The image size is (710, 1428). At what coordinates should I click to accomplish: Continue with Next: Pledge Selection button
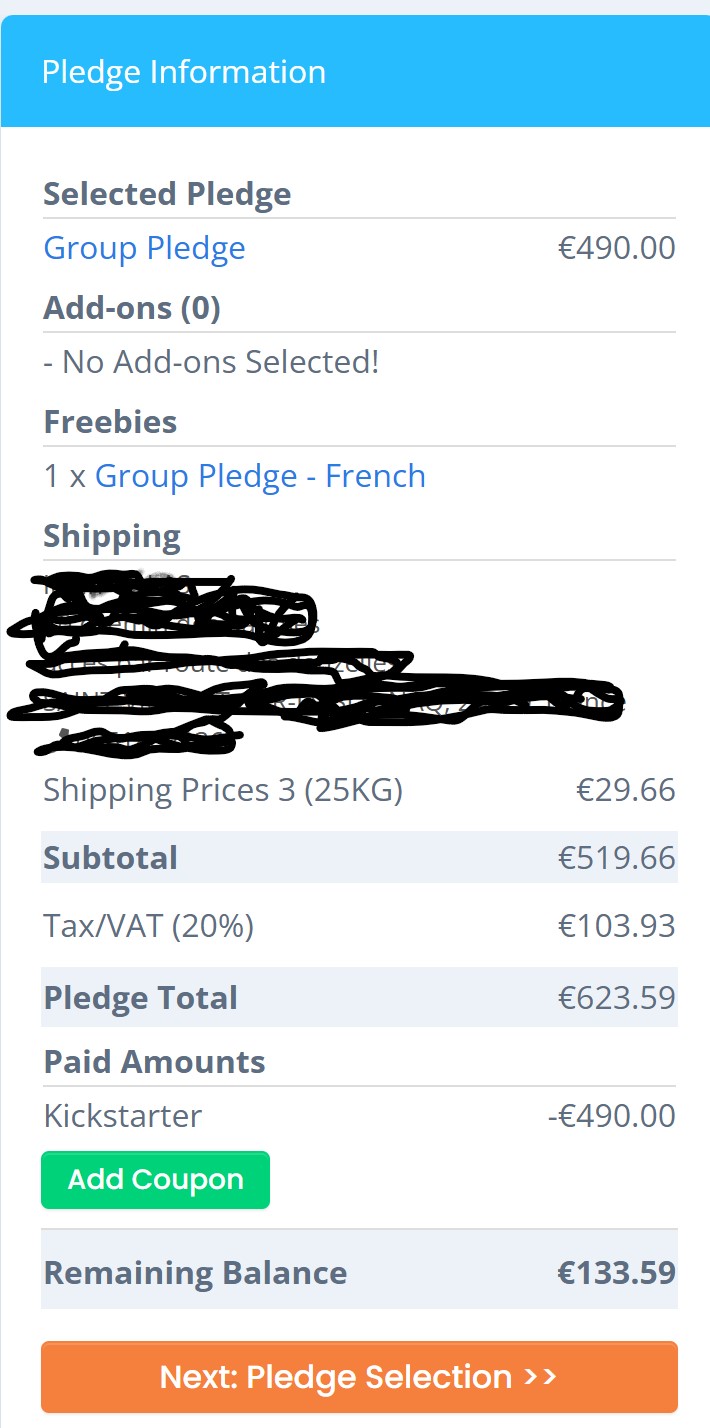[359, 1377]
